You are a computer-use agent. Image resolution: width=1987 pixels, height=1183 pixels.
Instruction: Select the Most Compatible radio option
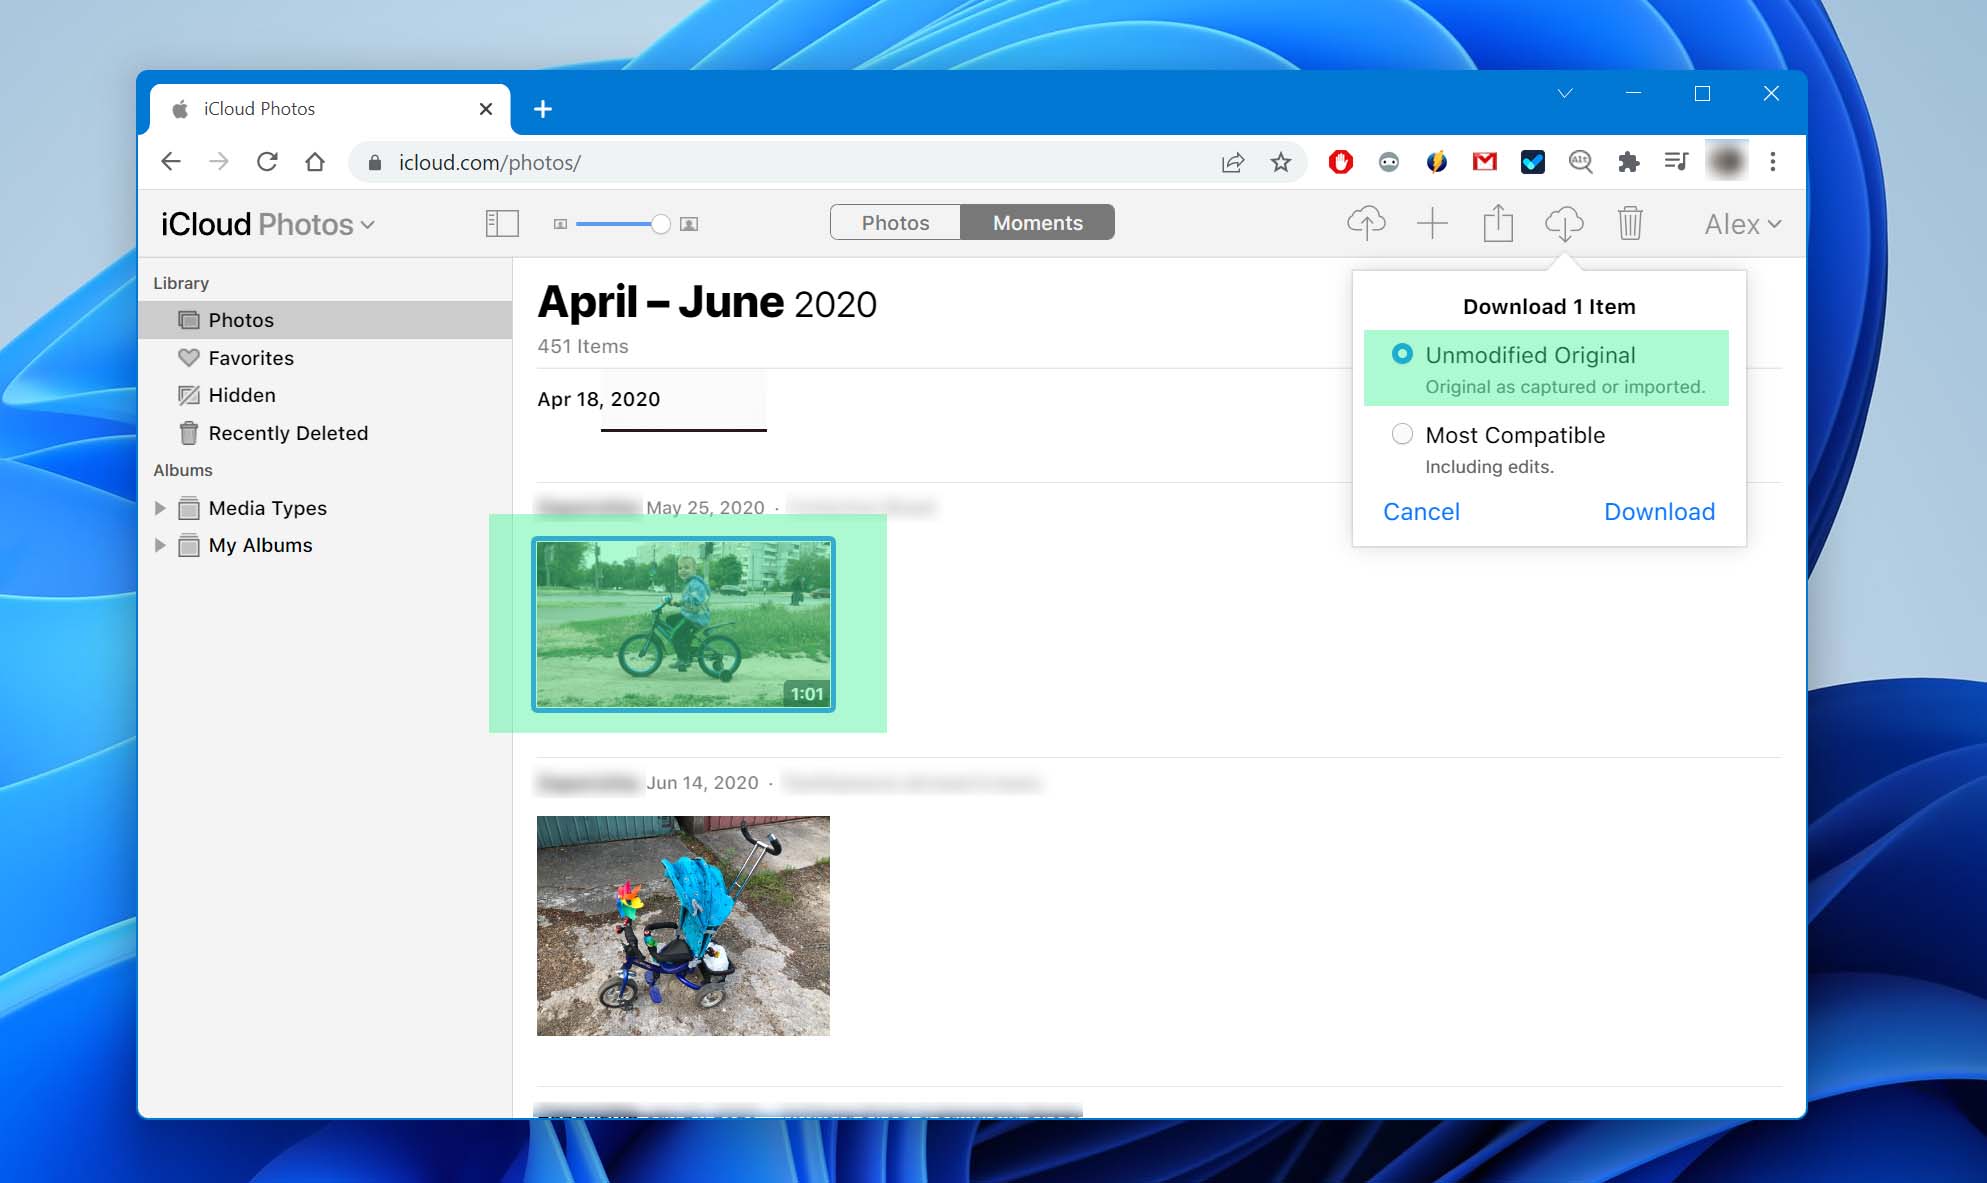tap(1402, 434)
